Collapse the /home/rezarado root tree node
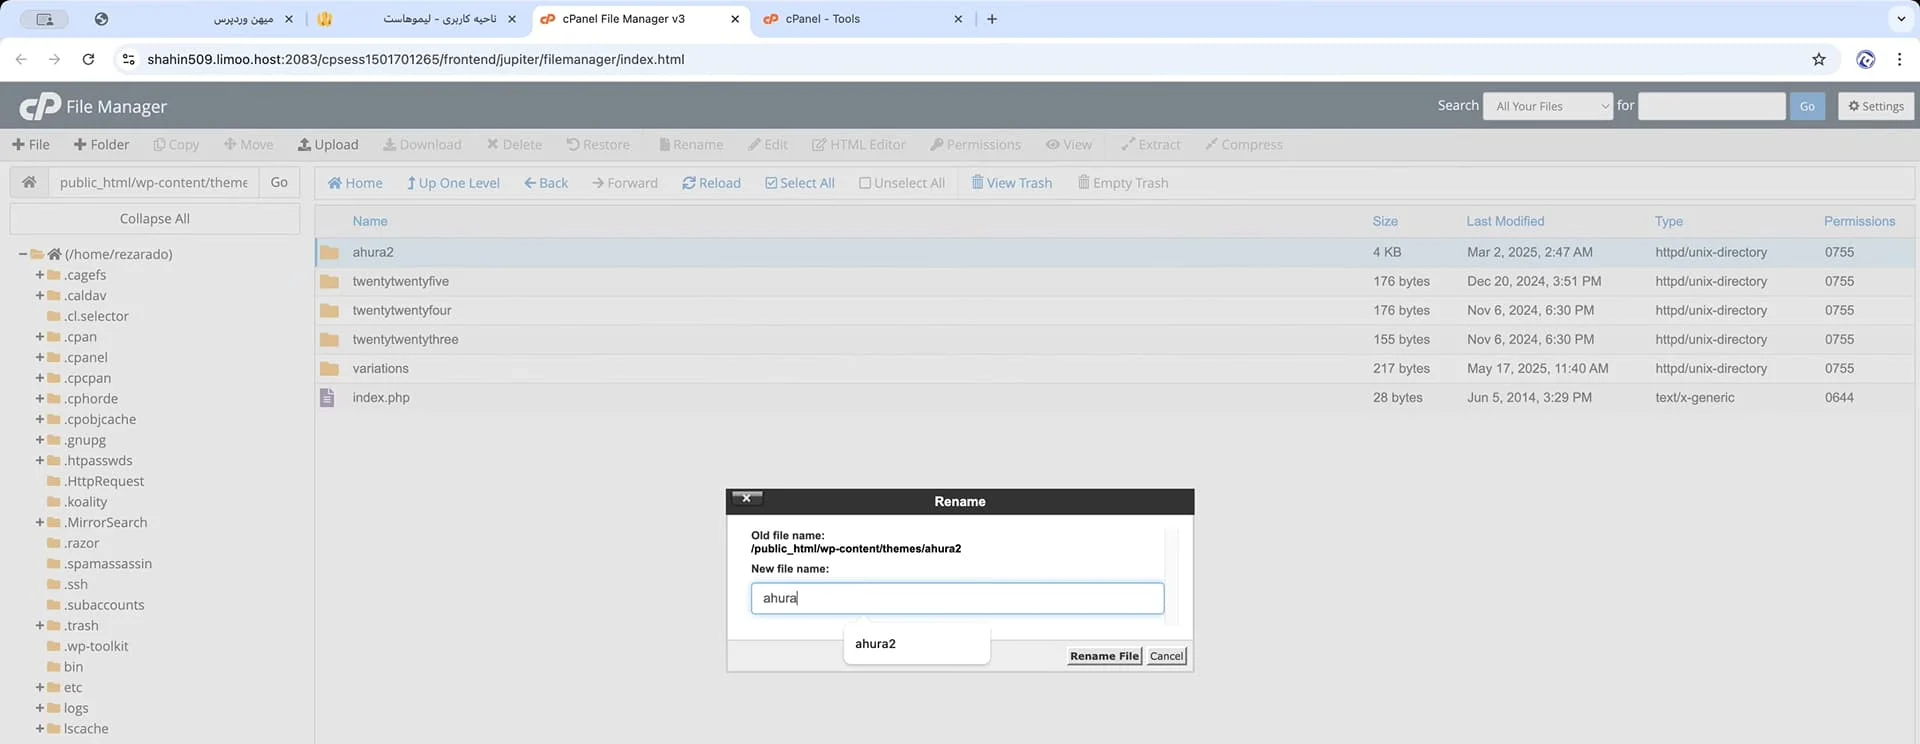The height and width of the screenshot is (744, 1920). coord(22,254)
